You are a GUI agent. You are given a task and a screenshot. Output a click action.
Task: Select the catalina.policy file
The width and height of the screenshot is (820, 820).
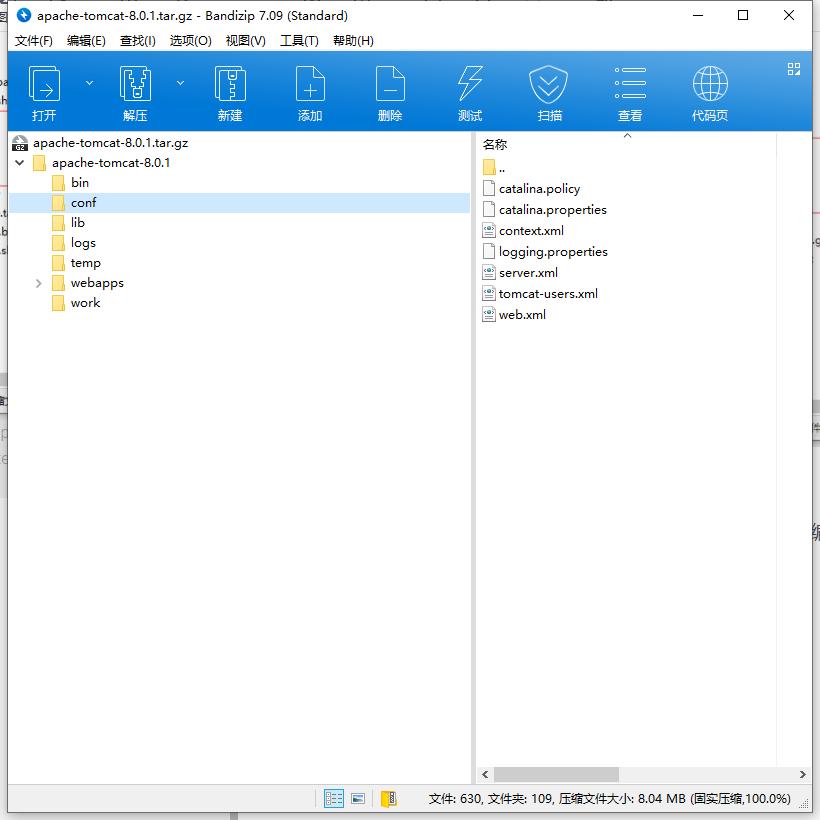[x=539, y=189]
